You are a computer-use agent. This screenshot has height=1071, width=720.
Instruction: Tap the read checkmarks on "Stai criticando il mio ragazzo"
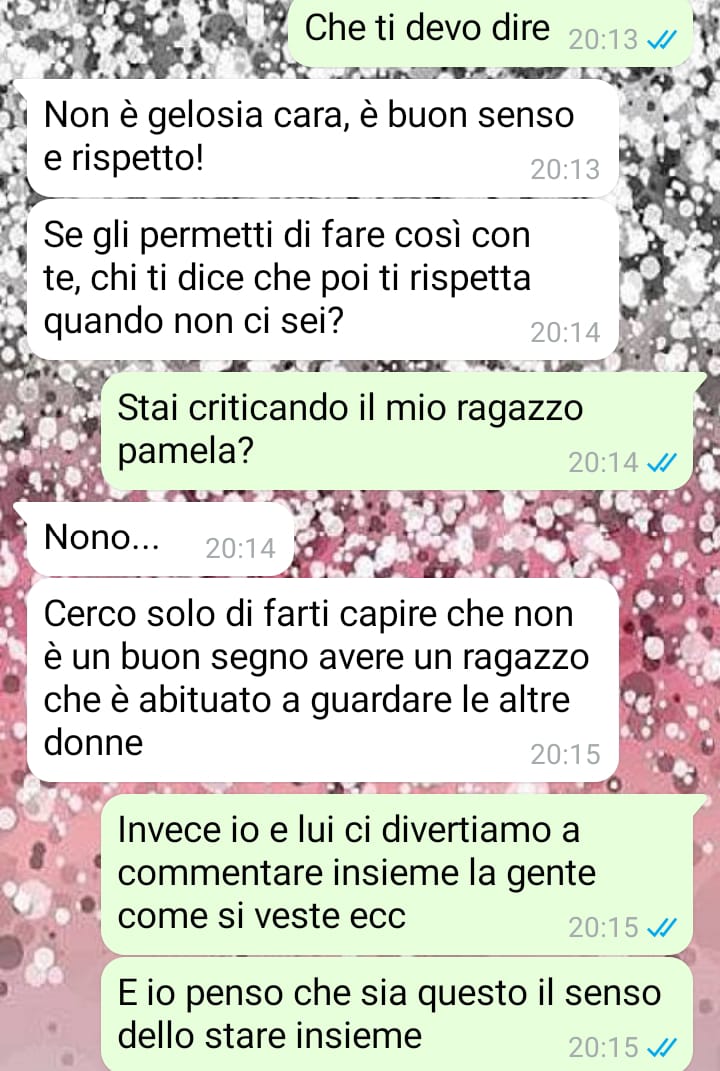pyautogui.click(x=661, y=463)
